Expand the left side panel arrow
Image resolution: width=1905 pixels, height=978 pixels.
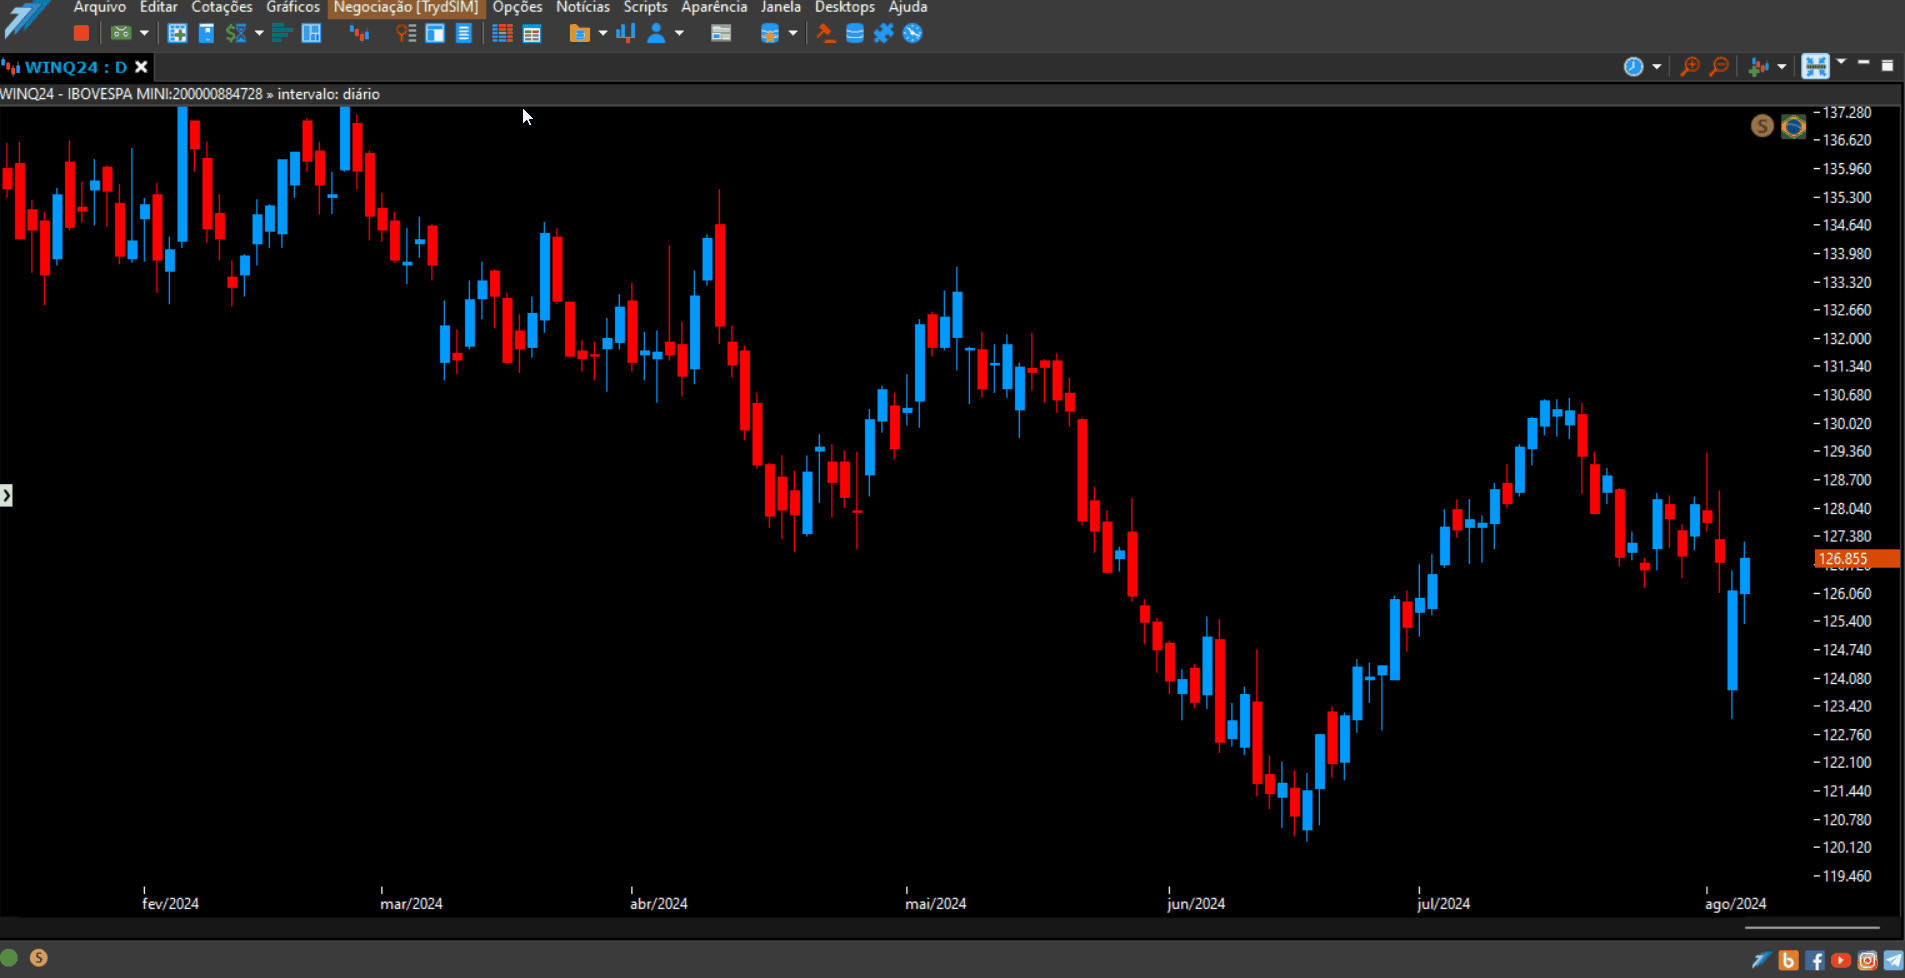(6, 495)
